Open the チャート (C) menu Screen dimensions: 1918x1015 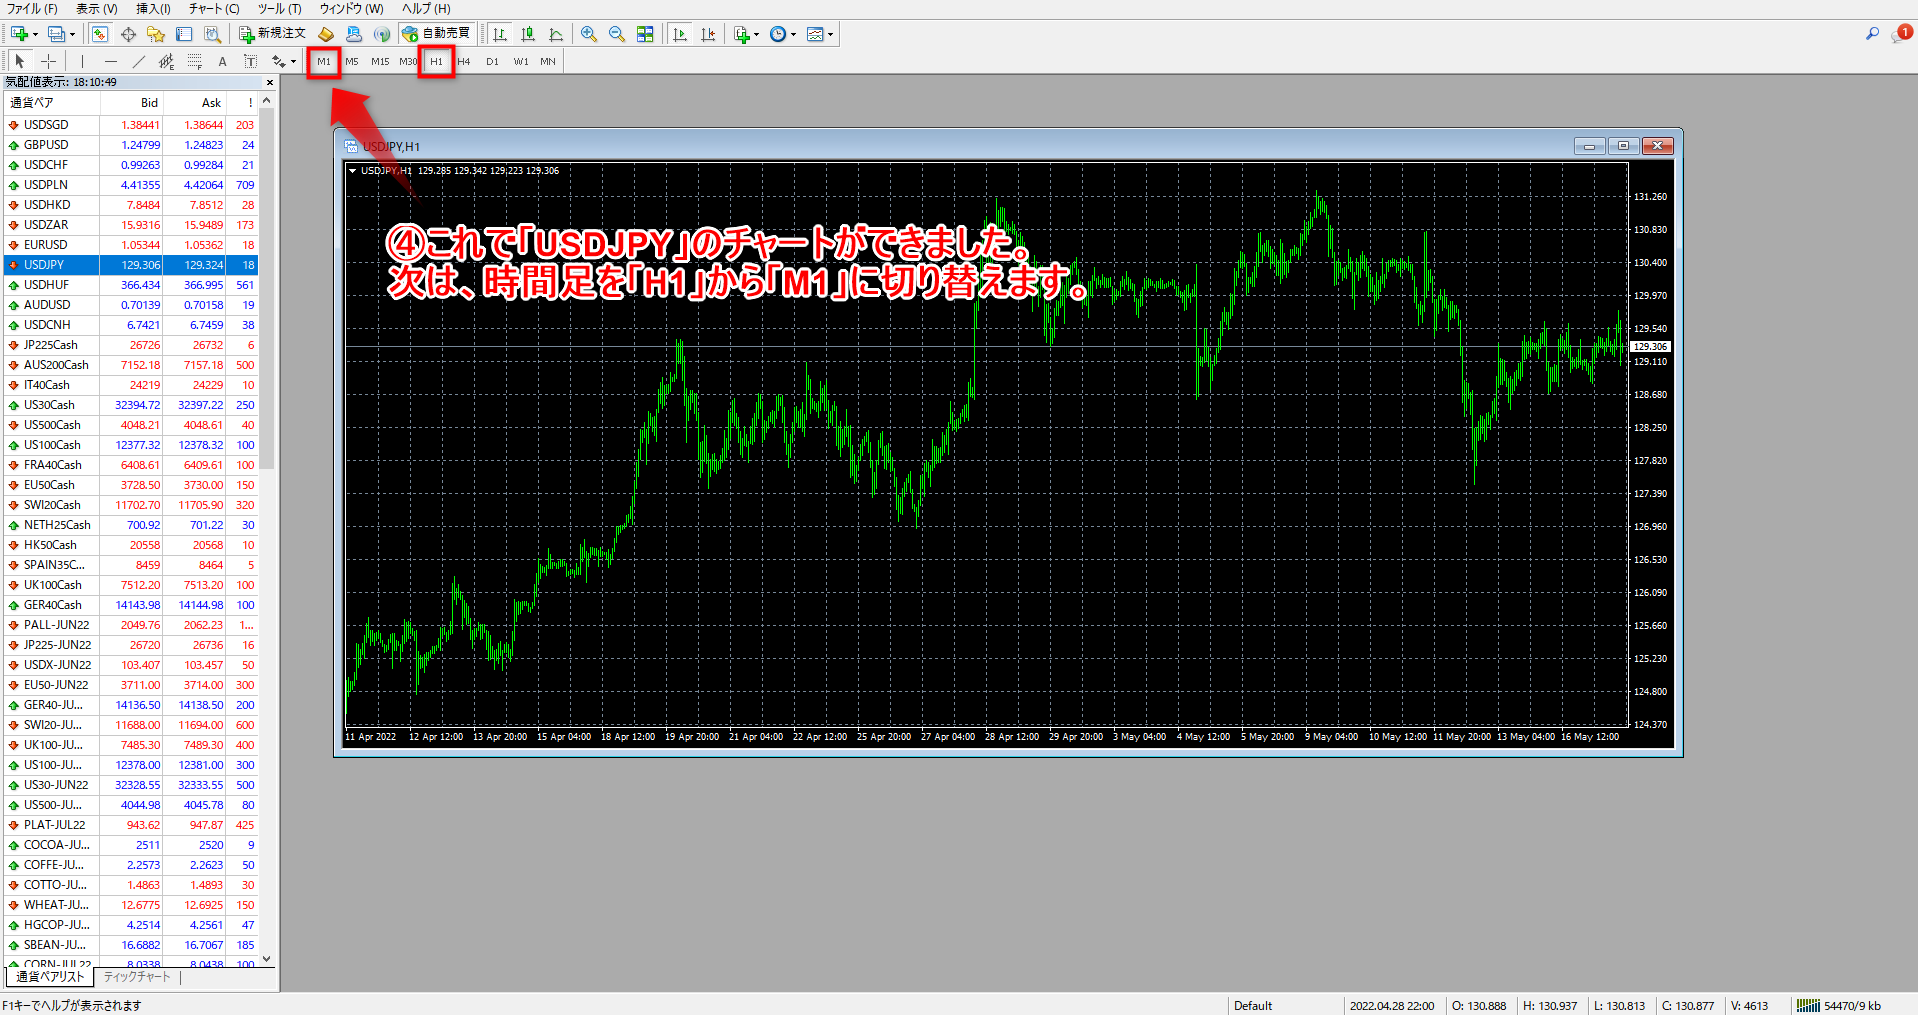pyautogui.click(x=214, y=9)
